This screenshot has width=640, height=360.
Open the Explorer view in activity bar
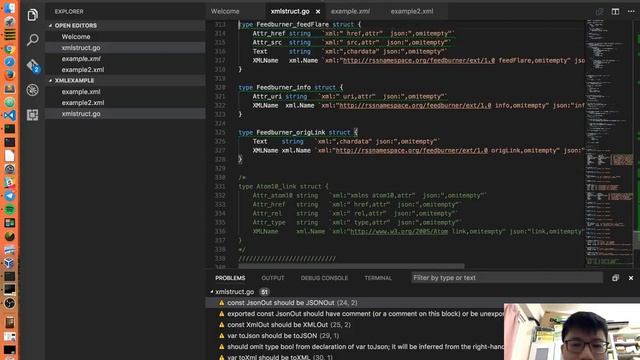[x=33, y=16]
